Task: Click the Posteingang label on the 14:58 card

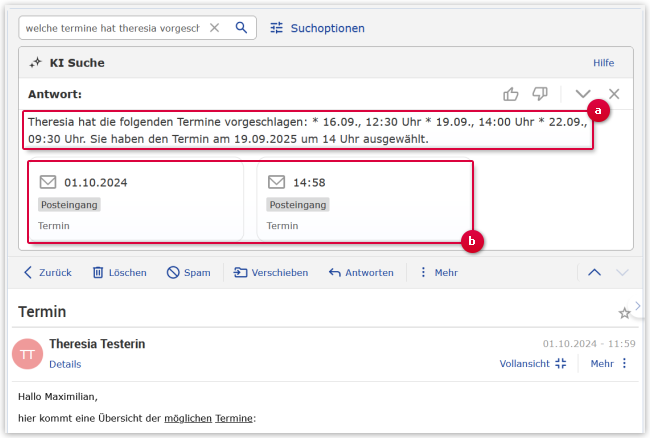Action: click(298, 205)
